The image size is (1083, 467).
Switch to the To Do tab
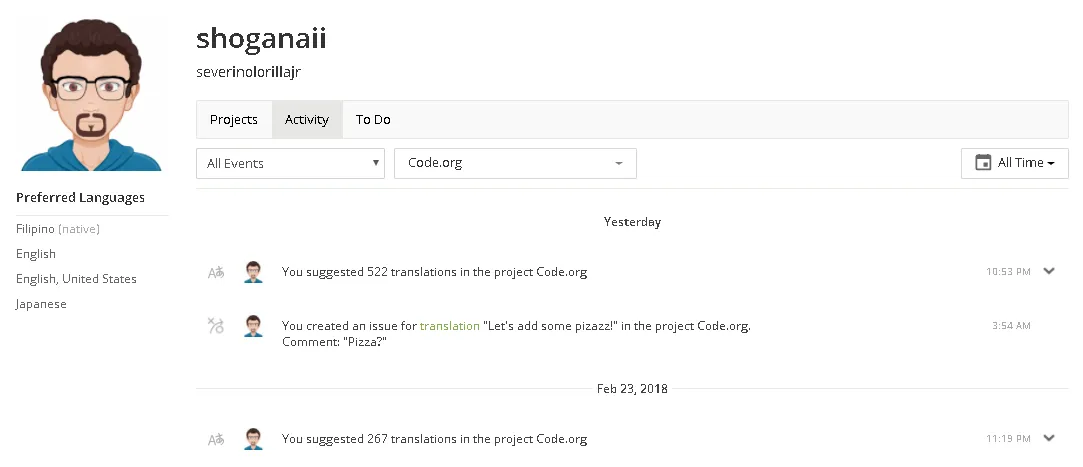tap(373, 120)
